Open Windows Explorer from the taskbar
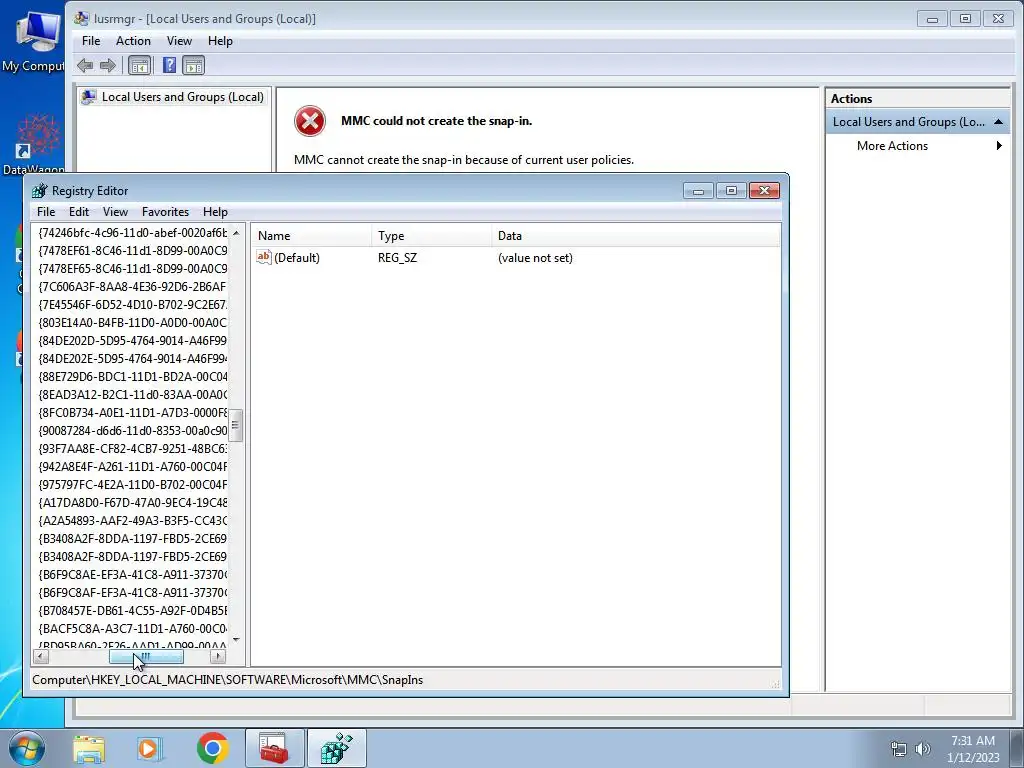Image resolution: width=1024 pixels, height=768 pixels. pos(89,748)
